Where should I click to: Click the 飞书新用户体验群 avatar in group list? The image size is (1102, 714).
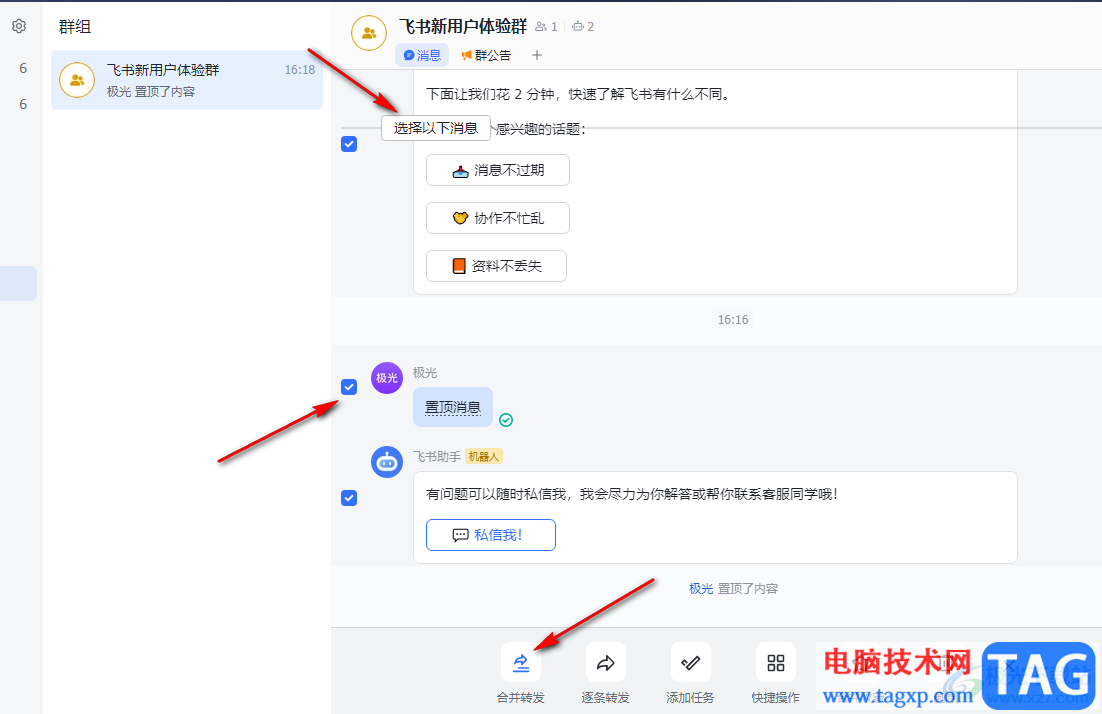point(77,80)
